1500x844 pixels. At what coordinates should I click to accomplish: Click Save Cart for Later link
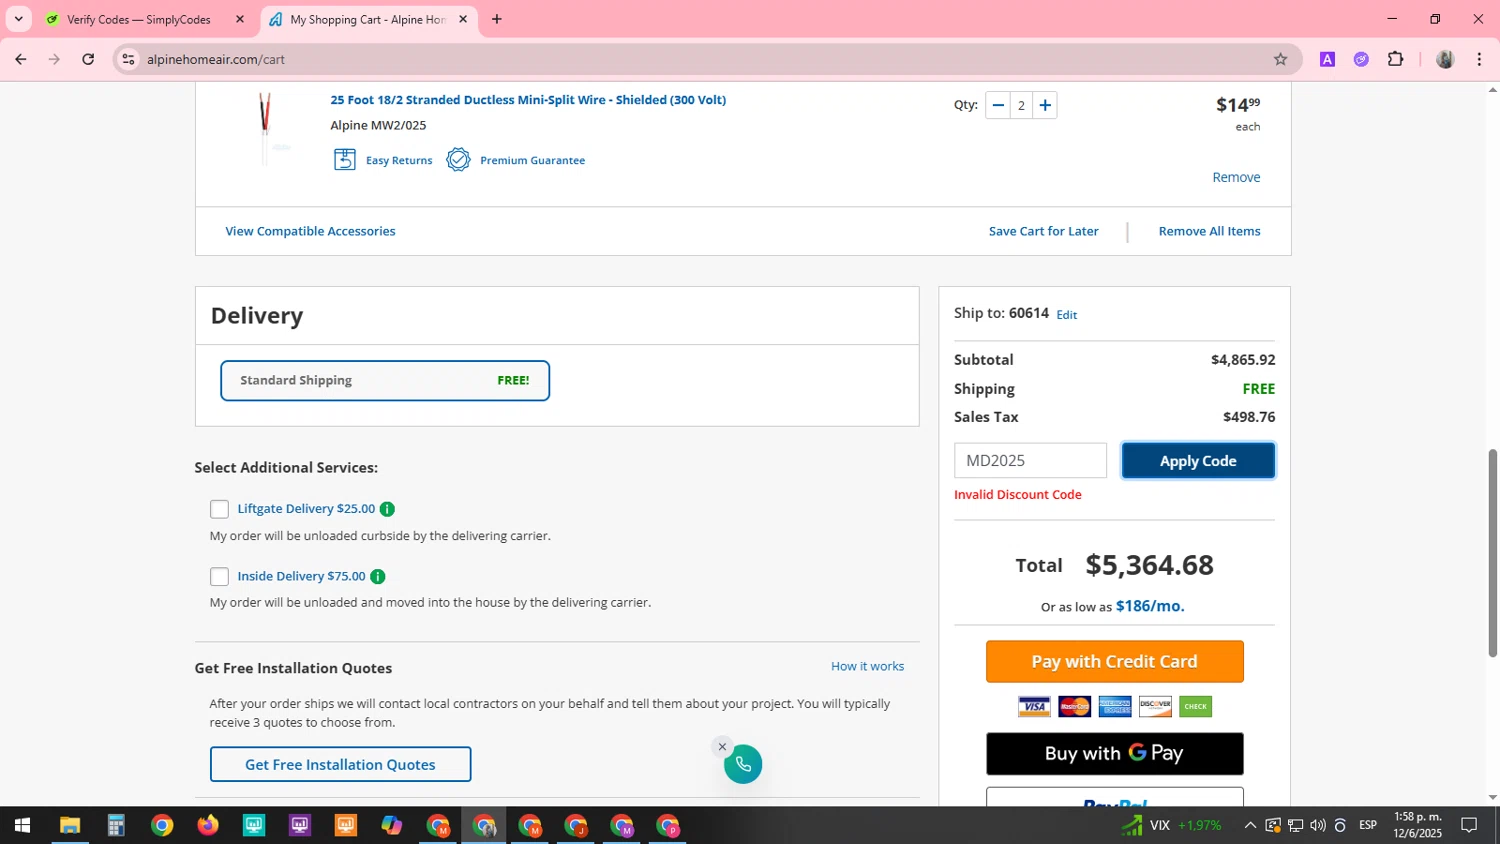click(1043, 231)
